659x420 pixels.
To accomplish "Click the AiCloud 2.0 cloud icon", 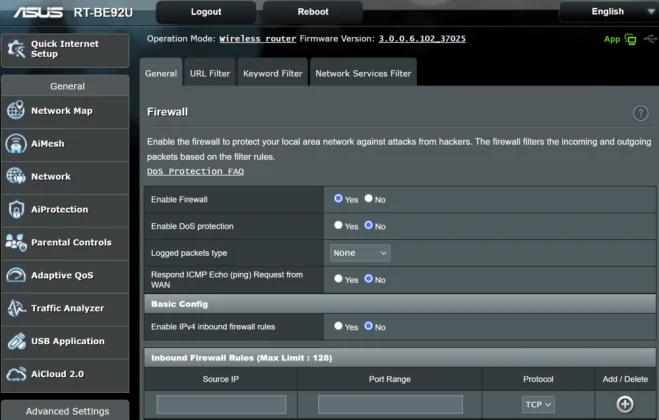I will point(16,374).
